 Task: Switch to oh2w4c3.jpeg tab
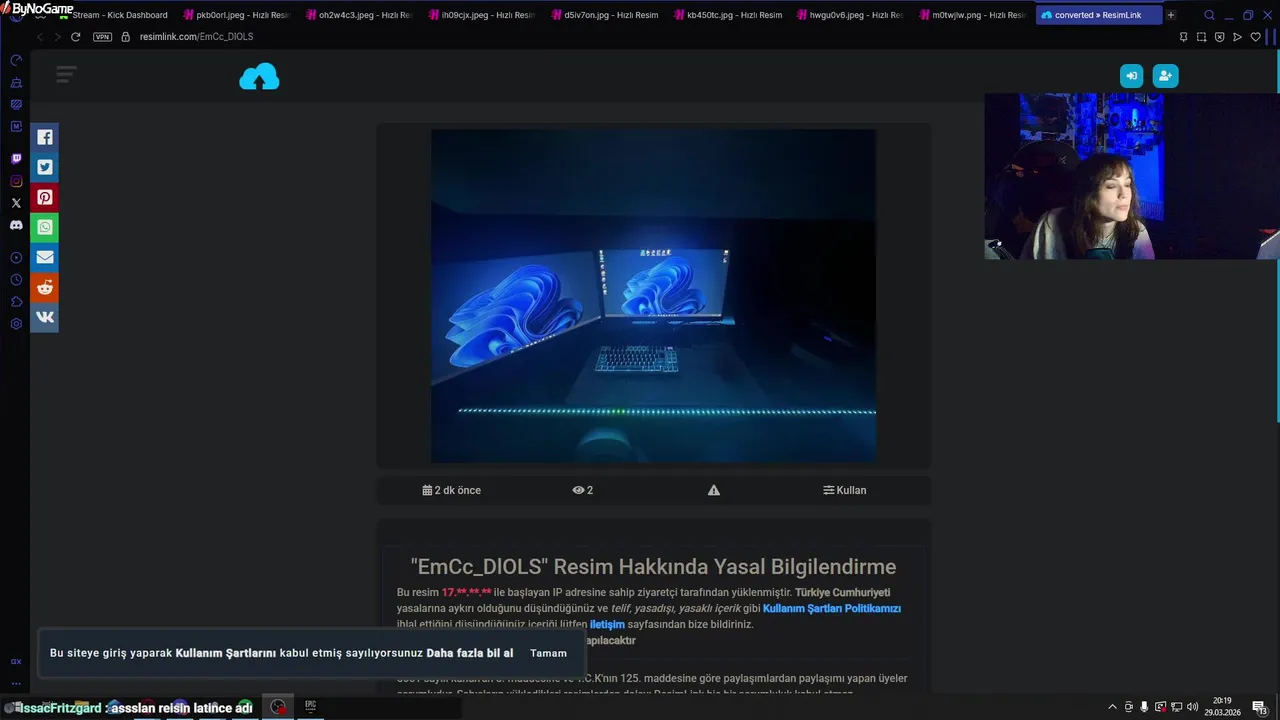click(358, 15)
